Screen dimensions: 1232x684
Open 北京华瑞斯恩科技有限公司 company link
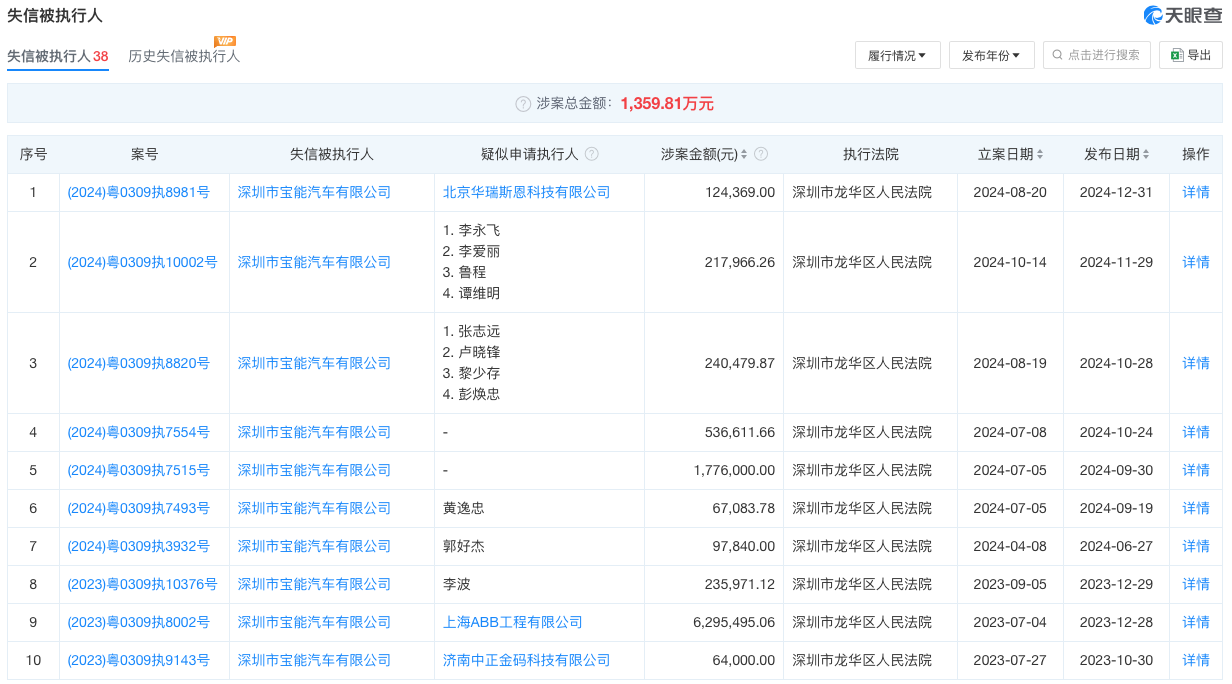(x=527, y=192)
